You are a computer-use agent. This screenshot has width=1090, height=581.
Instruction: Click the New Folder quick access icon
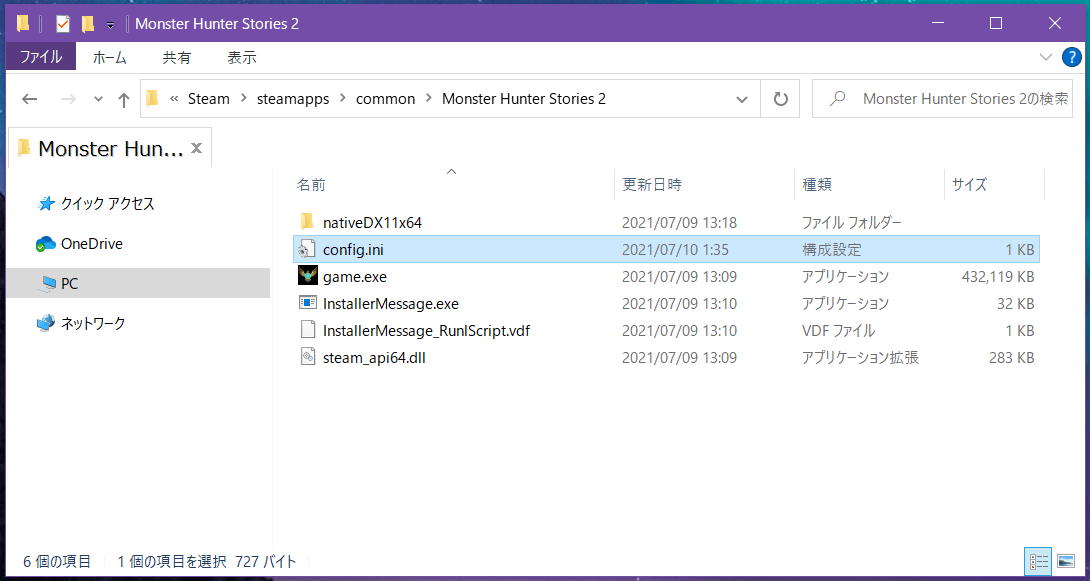pos(88,24)
